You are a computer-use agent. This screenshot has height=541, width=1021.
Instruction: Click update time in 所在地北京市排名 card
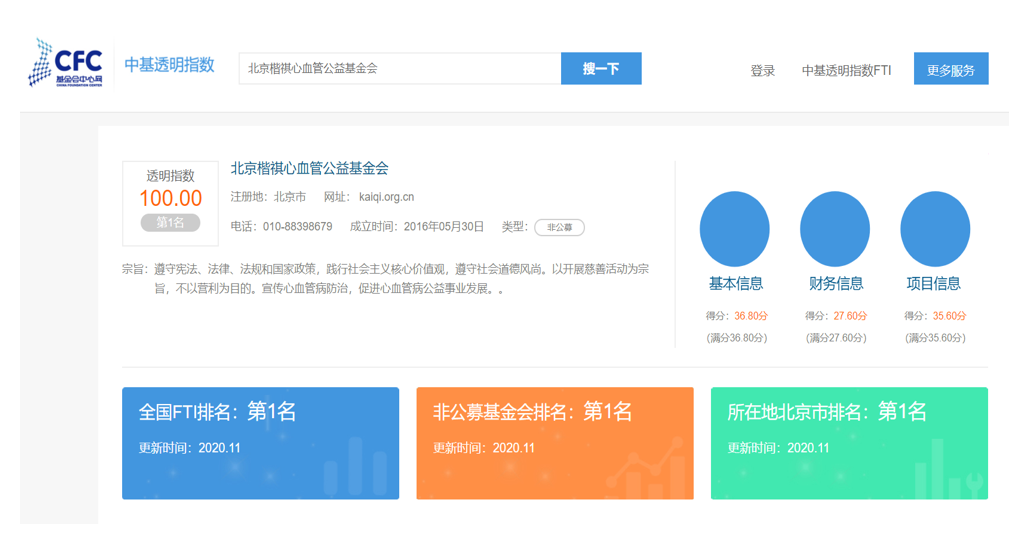pyautogui.click(x=778, y=448)
